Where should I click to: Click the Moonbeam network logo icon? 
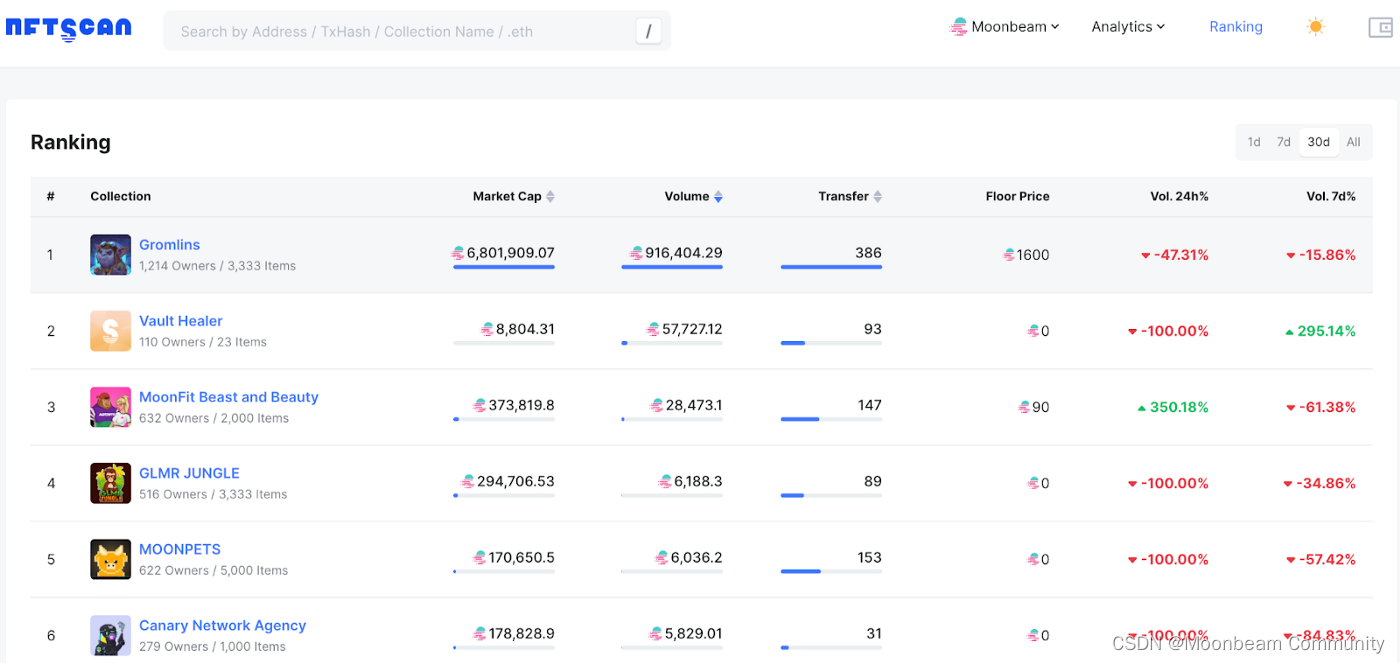959,27
